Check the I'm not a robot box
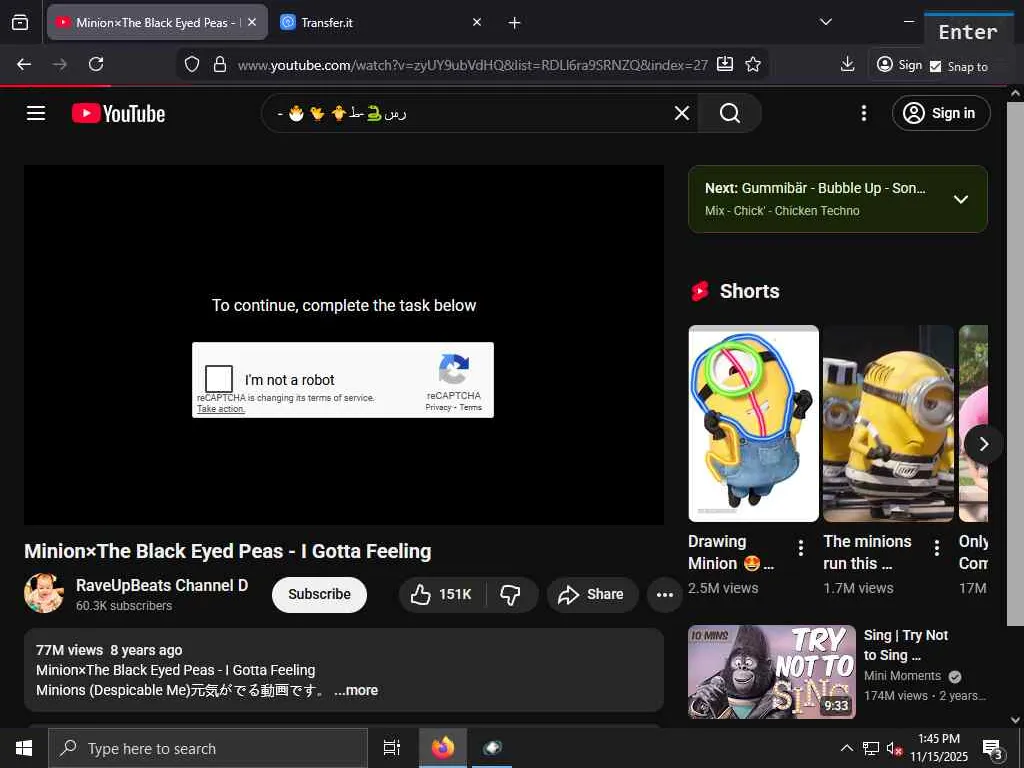Viewport: 1024px width, 768px height. (x=219, y=379)
